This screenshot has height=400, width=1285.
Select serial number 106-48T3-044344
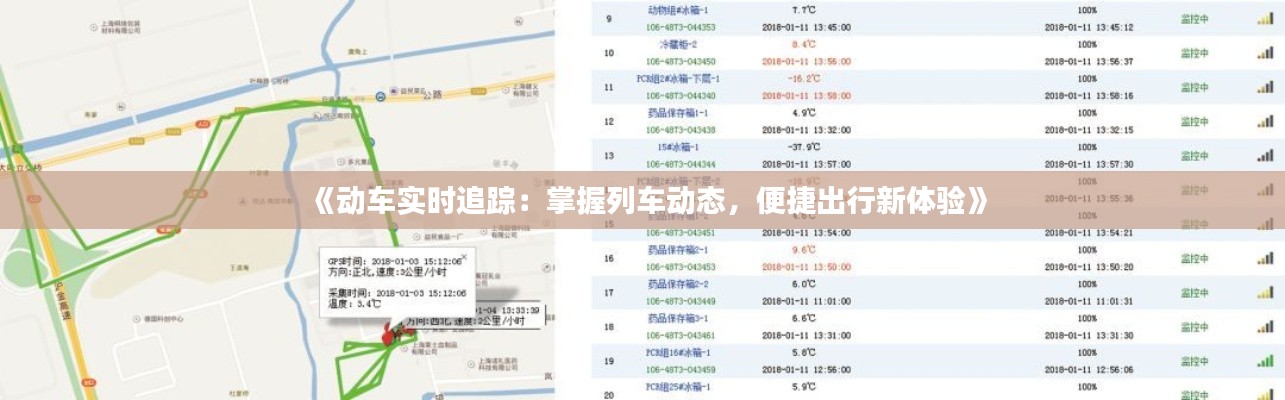(x=680, y=163)
